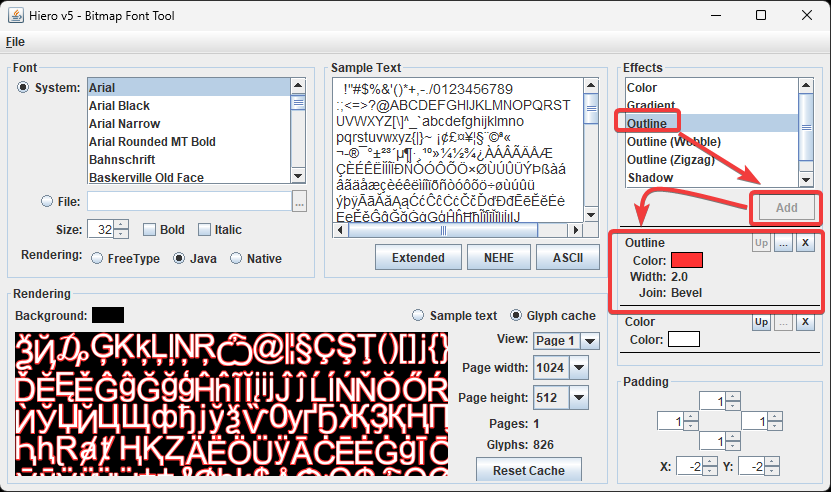Open the File menu
This screenshot has width=831, height=492.
[x=15, y=42]
